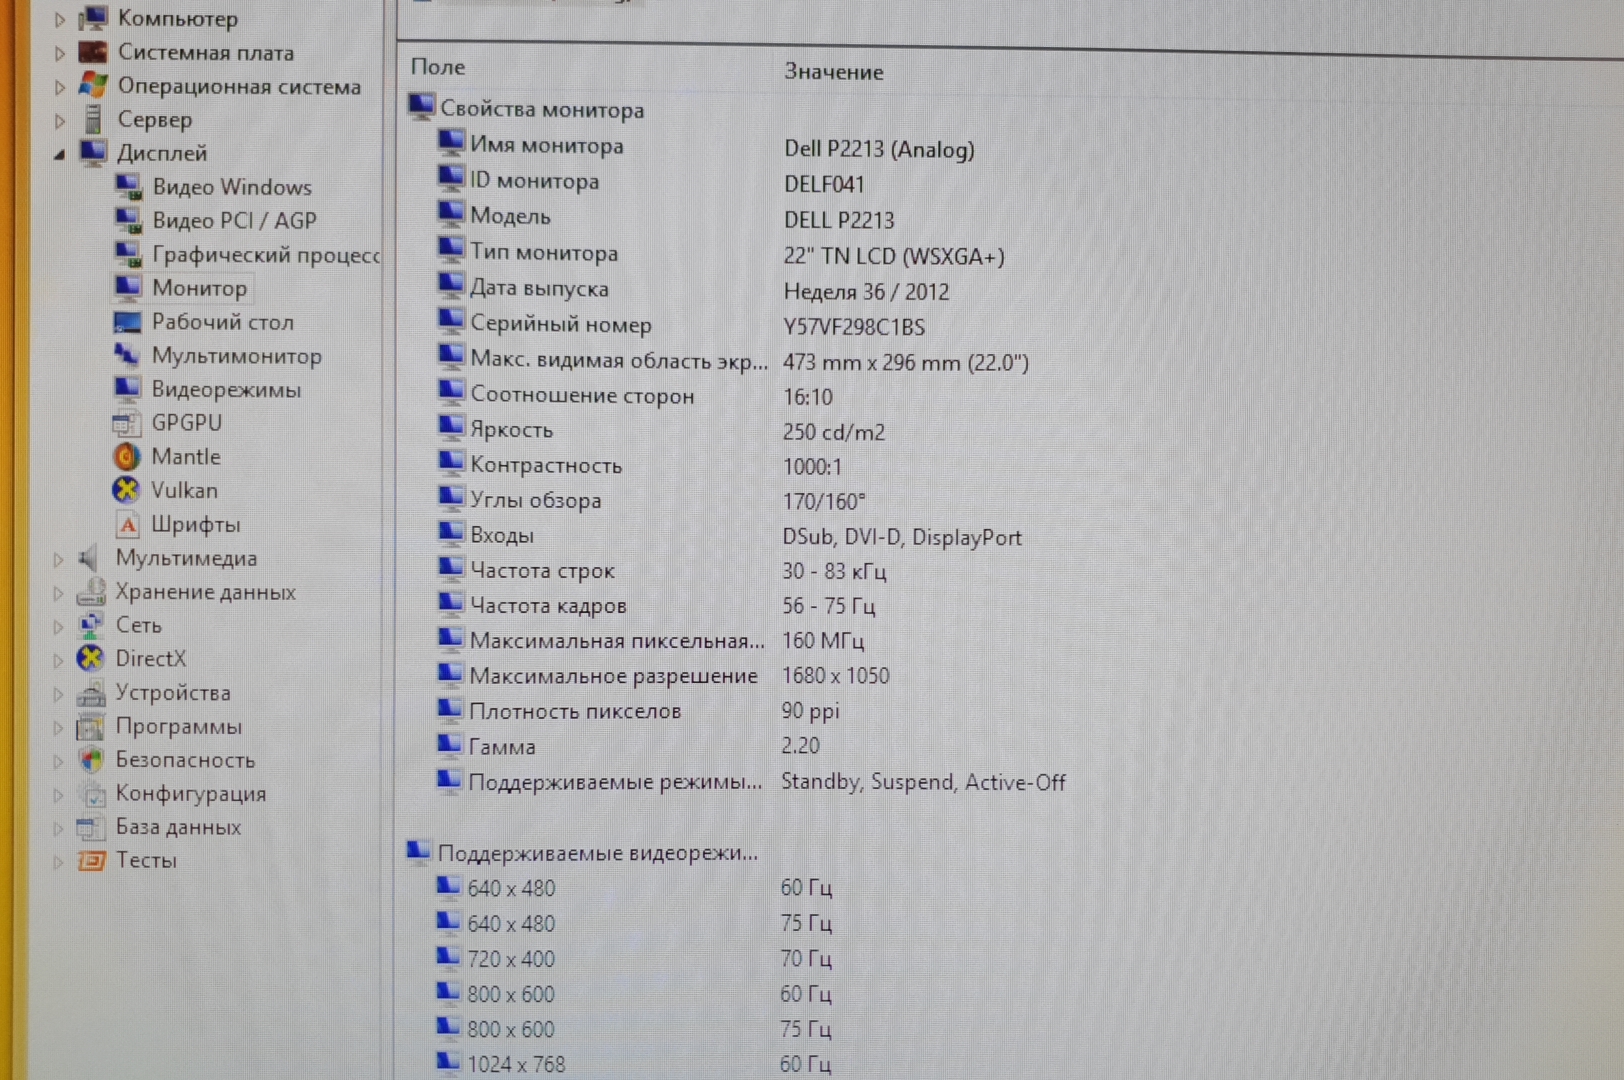This screenshot has width=1624, height=1080.
Task: Select the Углы обзора row
Action: (x=651, y=501)
